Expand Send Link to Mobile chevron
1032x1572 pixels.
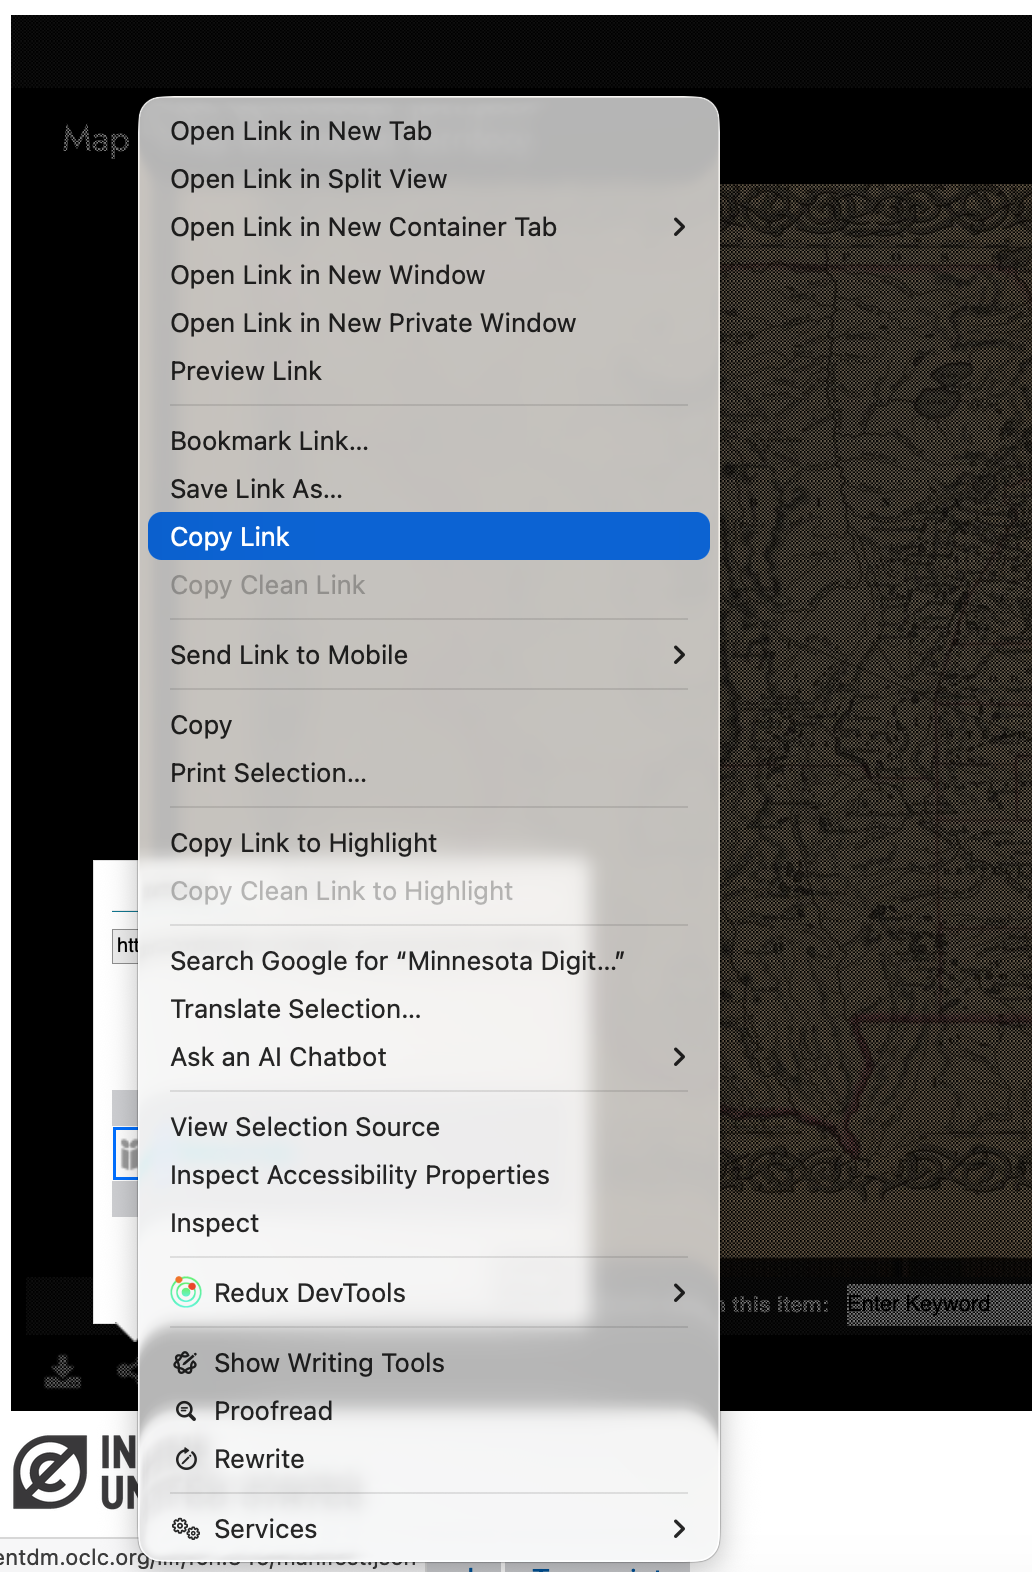(x=679, y=655)
